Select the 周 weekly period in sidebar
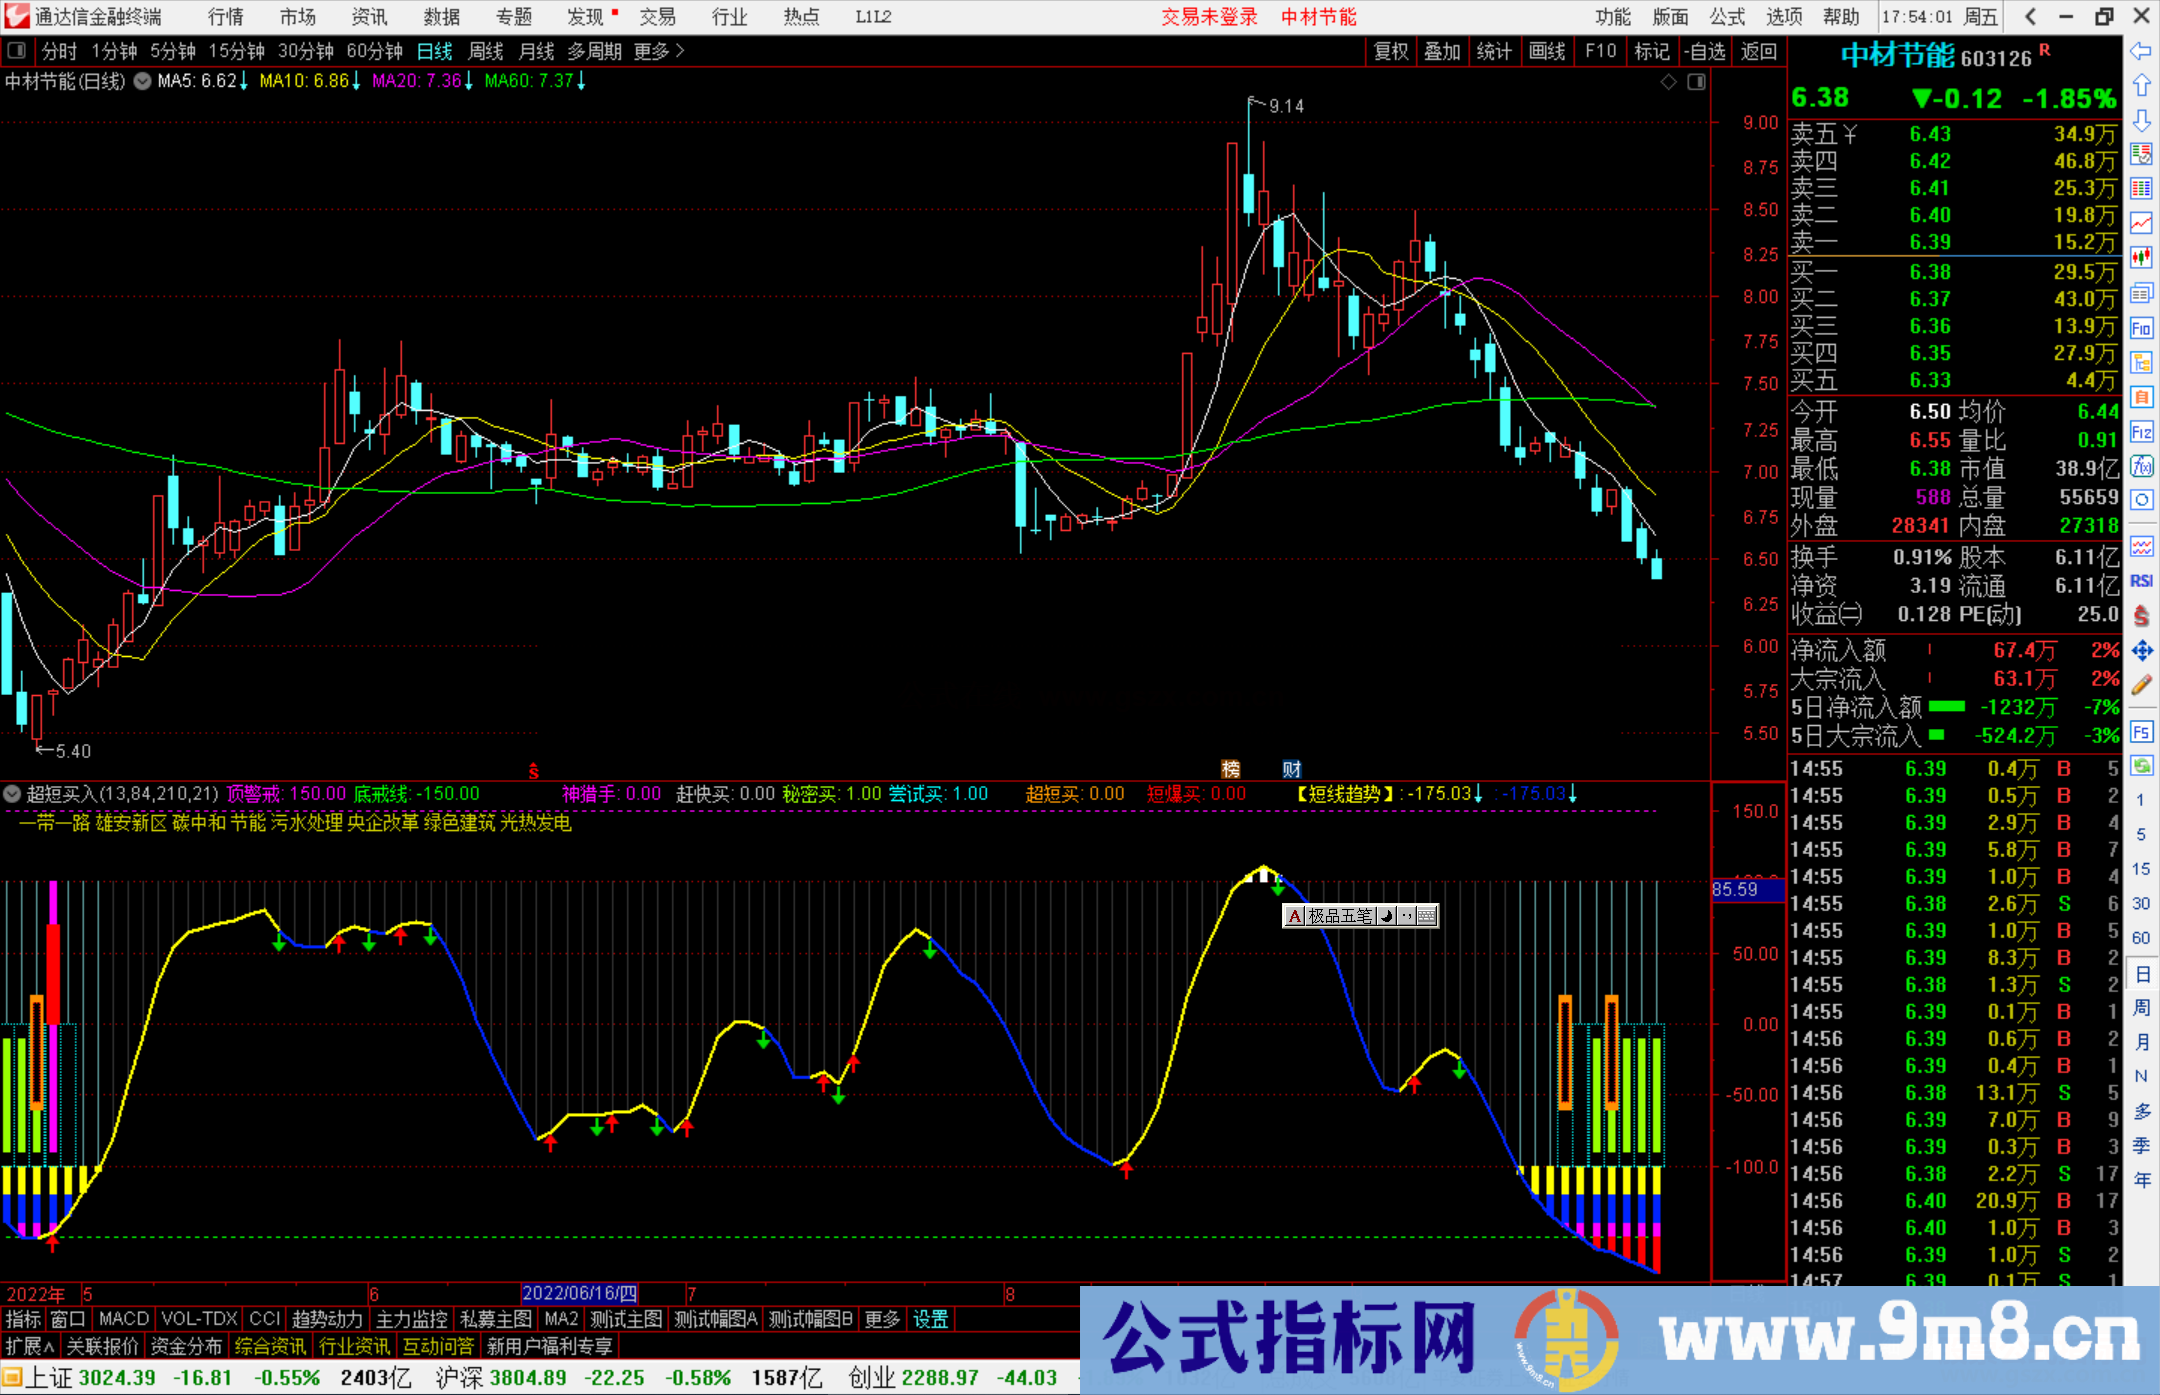This screenshot has width=2160, height=1395. coord(2141,1008)
